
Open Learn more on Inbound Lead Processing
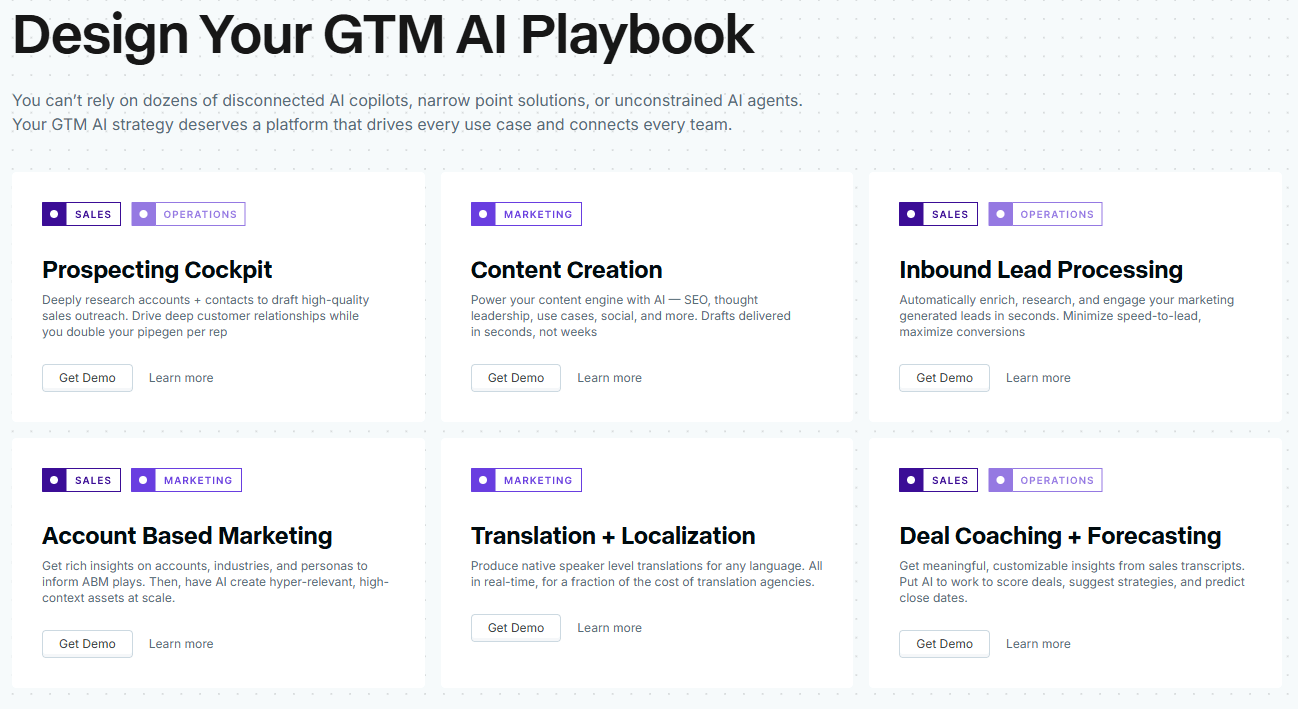point(1037,377)
